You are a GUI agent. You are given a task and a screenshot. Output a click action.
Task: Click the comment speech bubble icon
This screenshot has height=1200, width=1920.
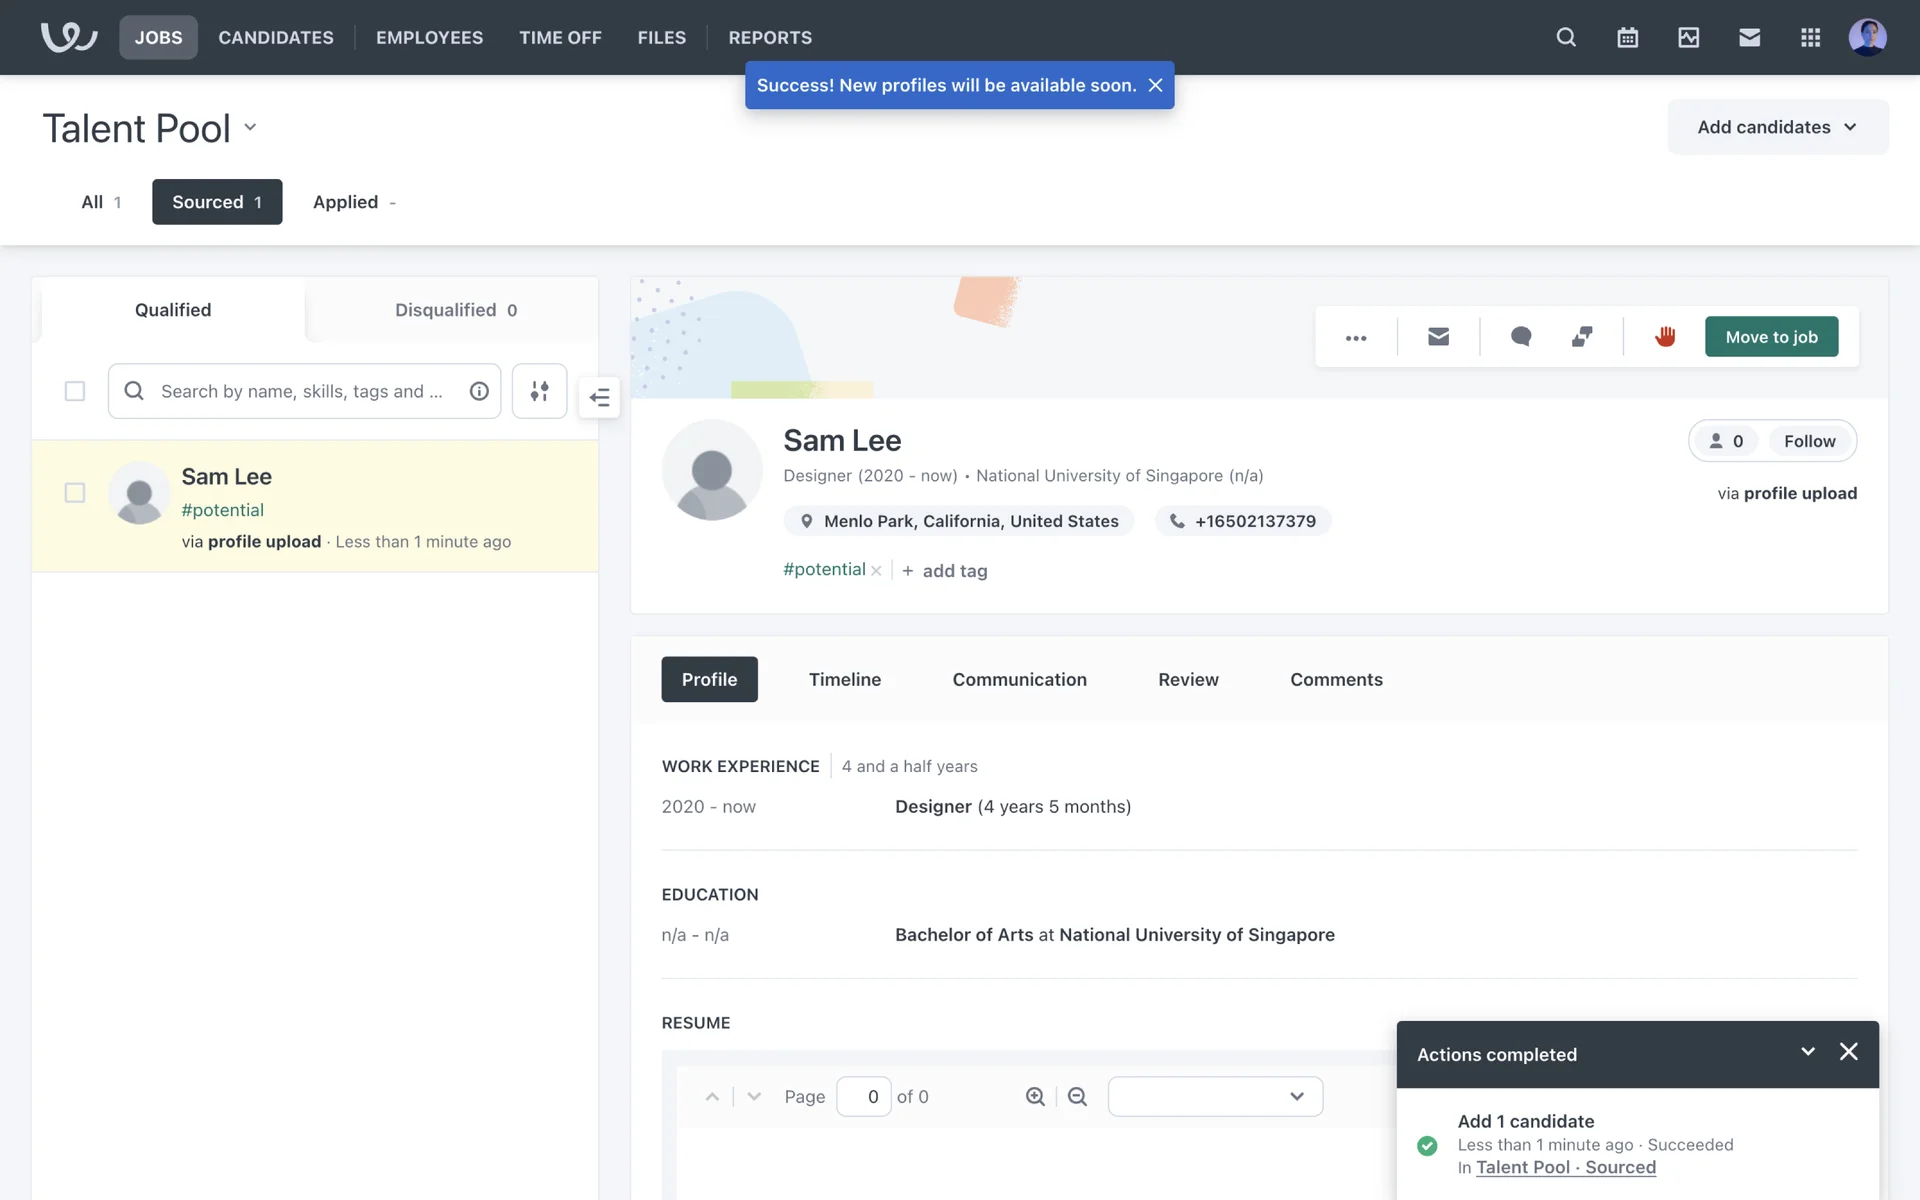tap(1521, 337)
